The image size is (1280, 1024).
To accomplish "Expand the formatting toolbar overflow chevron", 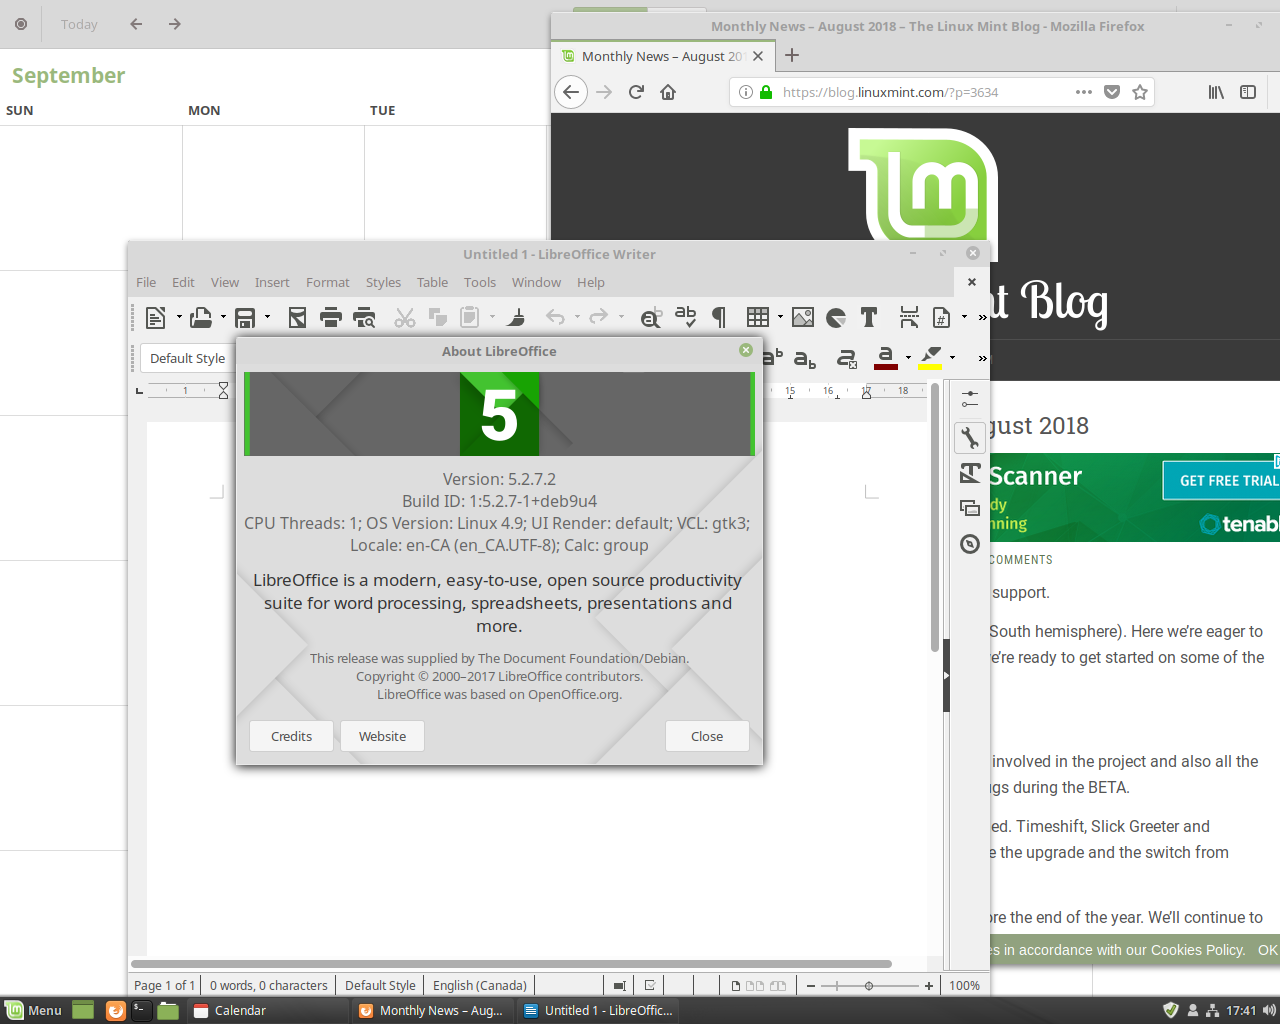I will pyautogui.click(x=982, y=358).
